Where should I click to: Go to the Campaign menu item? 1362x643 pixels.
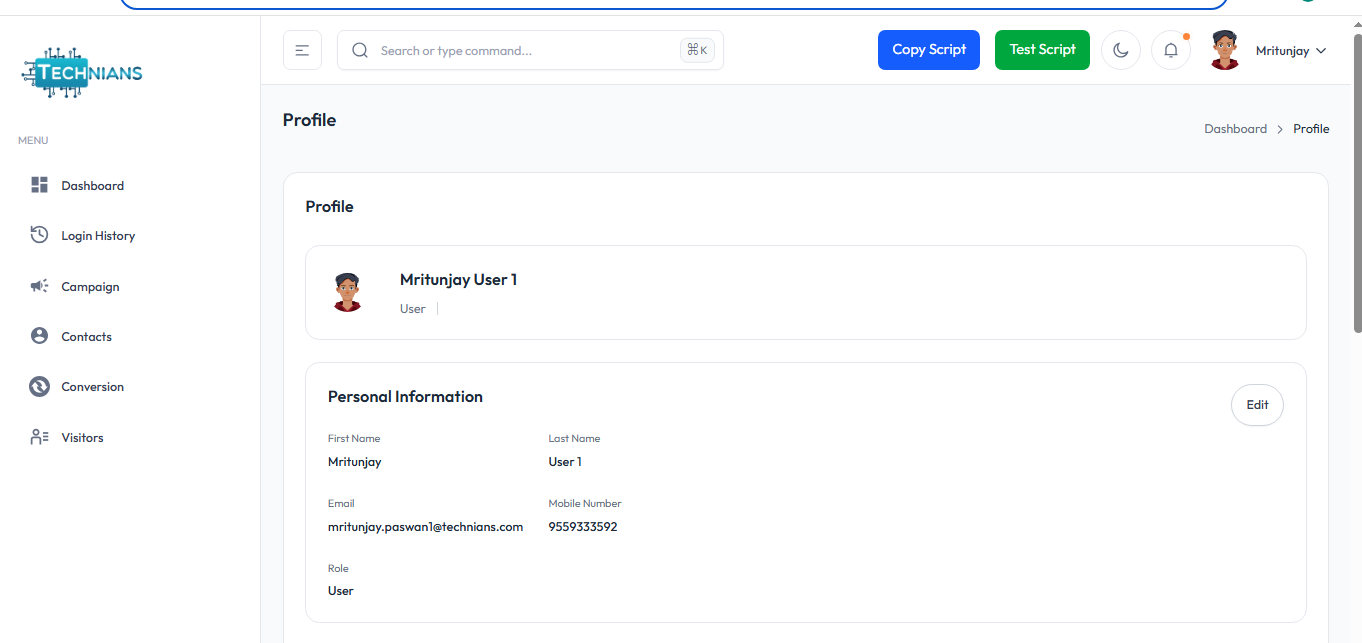point(90,287)
